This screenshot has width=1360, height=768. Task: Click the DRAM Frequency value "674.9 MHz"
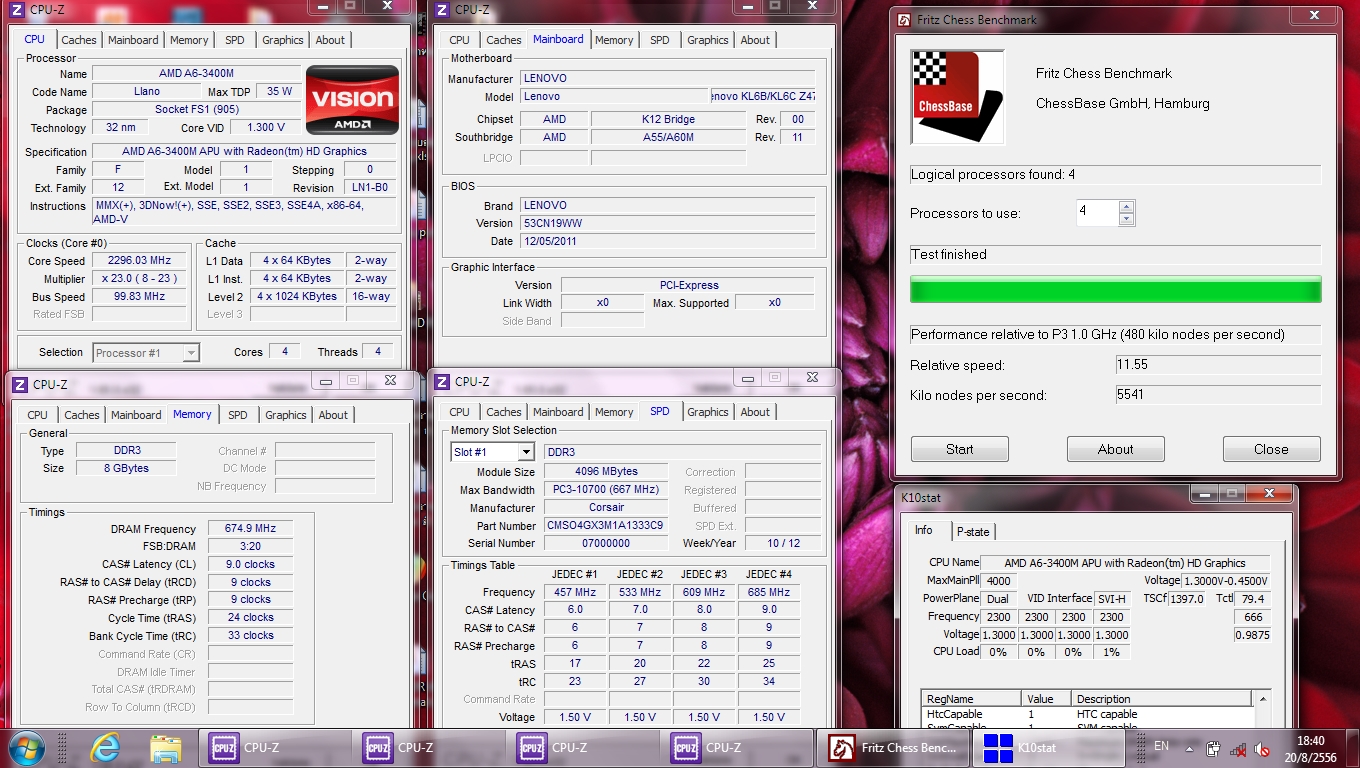tap(251, 529)
